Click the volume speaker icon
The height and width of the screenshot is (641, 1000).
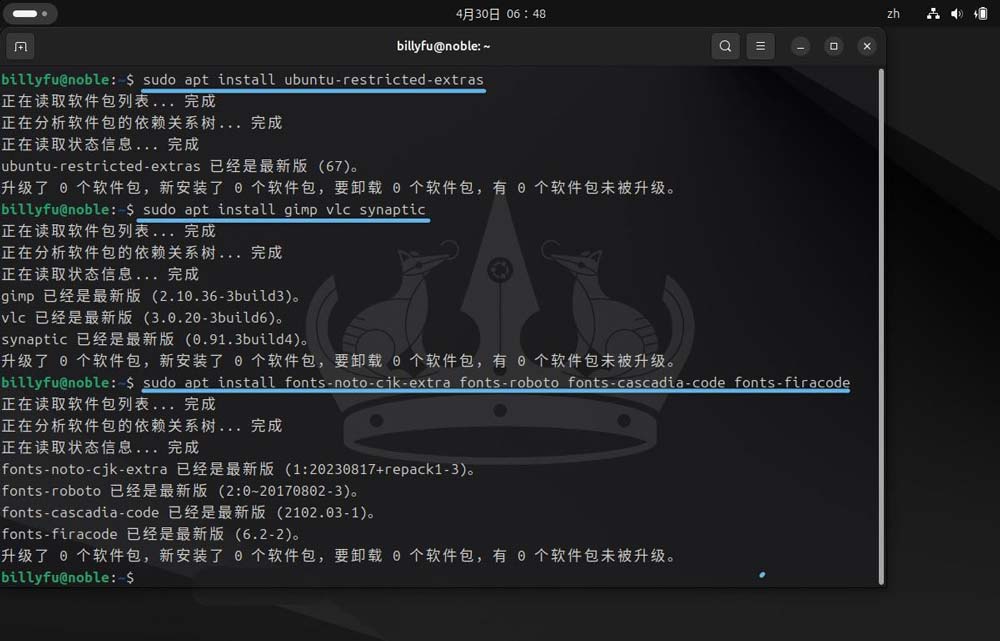pos(956,14)
